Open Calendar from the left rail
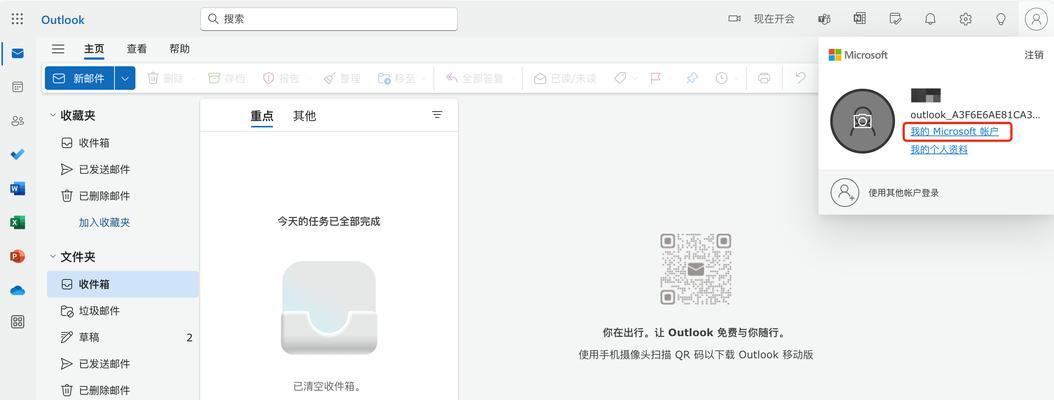 17,87
